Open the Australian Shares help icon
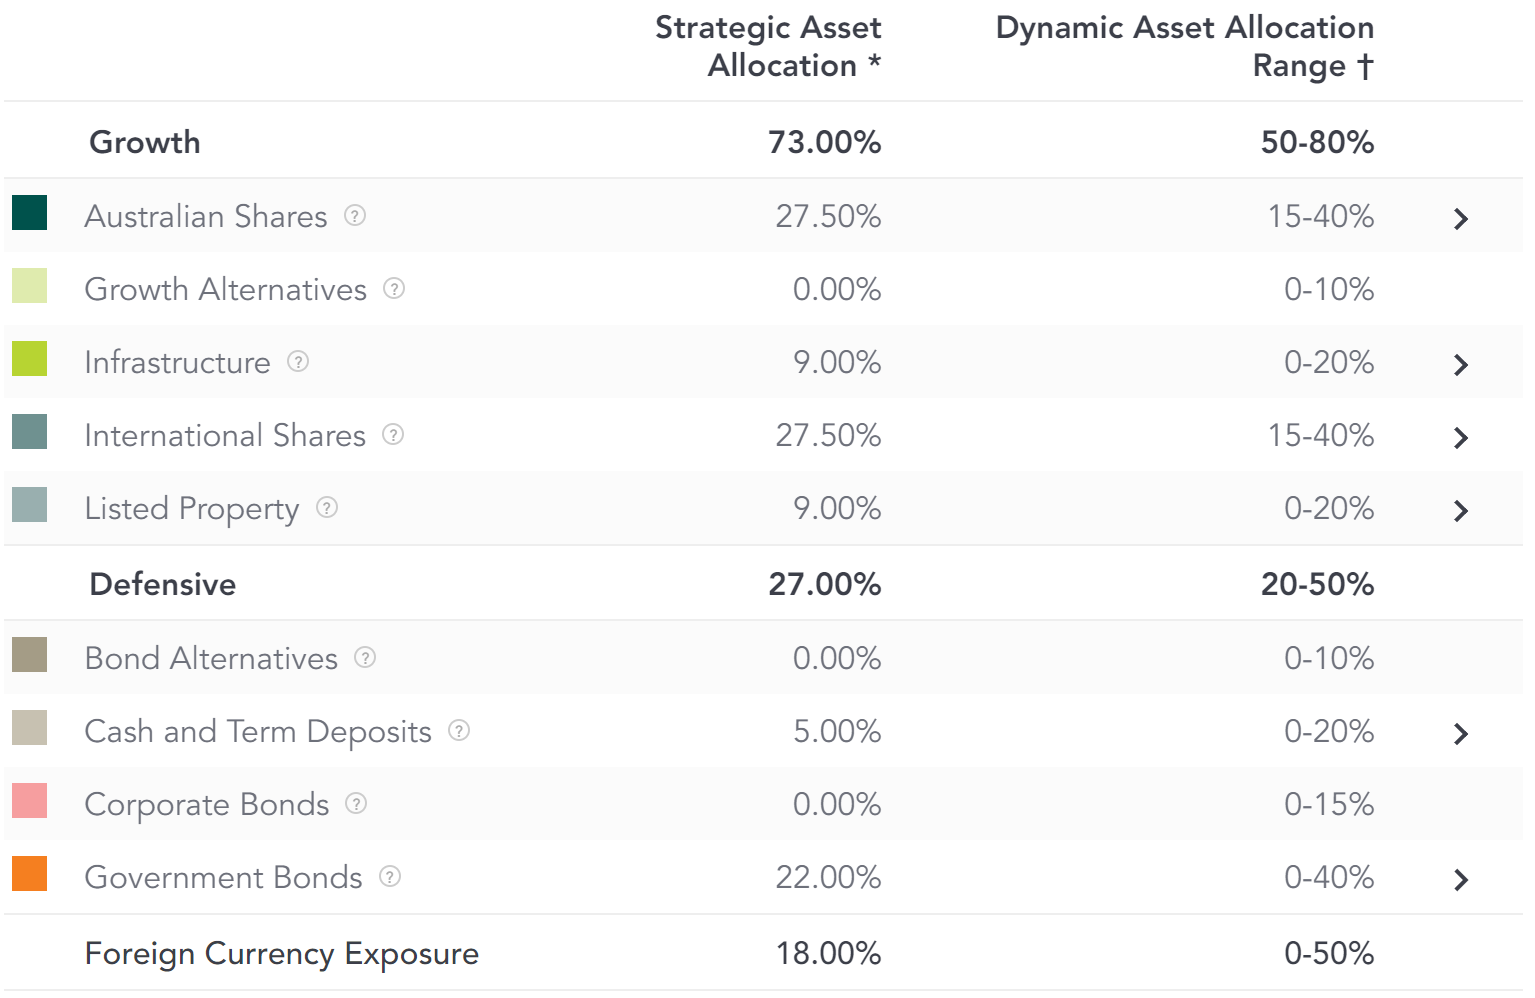 pos(355,215)
